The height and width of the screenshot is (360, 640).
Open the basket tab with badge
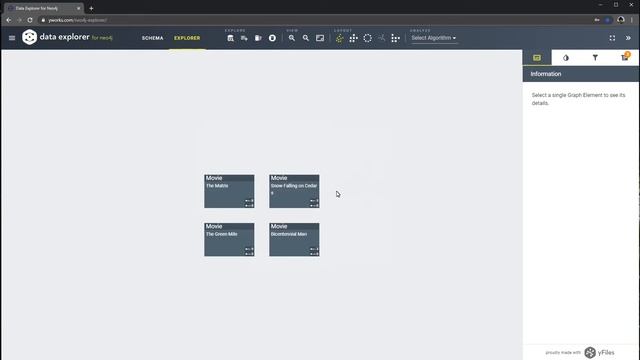click(624, 57)
